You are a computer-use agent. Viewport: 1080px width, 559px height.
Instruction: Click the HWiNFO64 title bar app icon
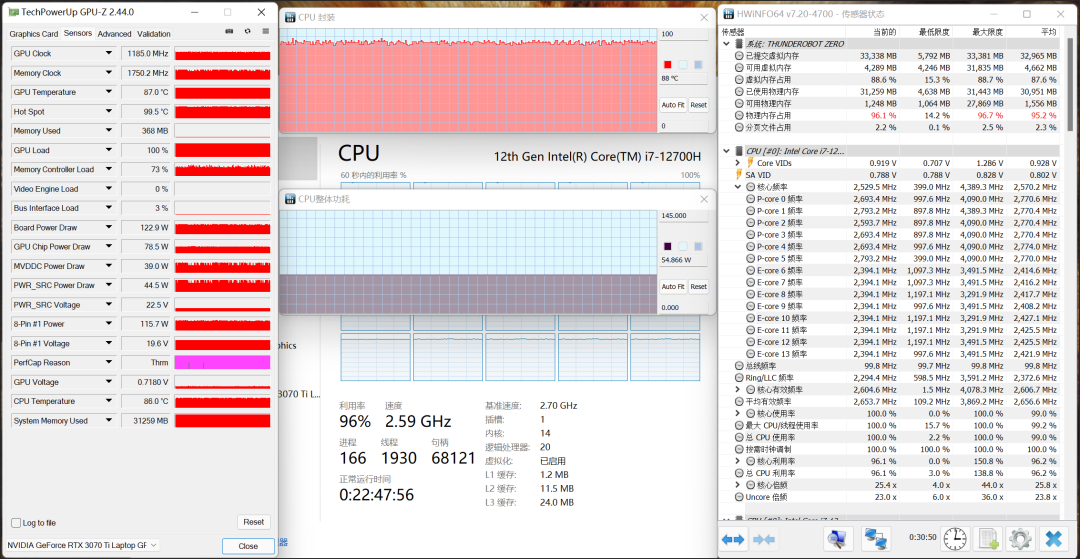point(729,14)
